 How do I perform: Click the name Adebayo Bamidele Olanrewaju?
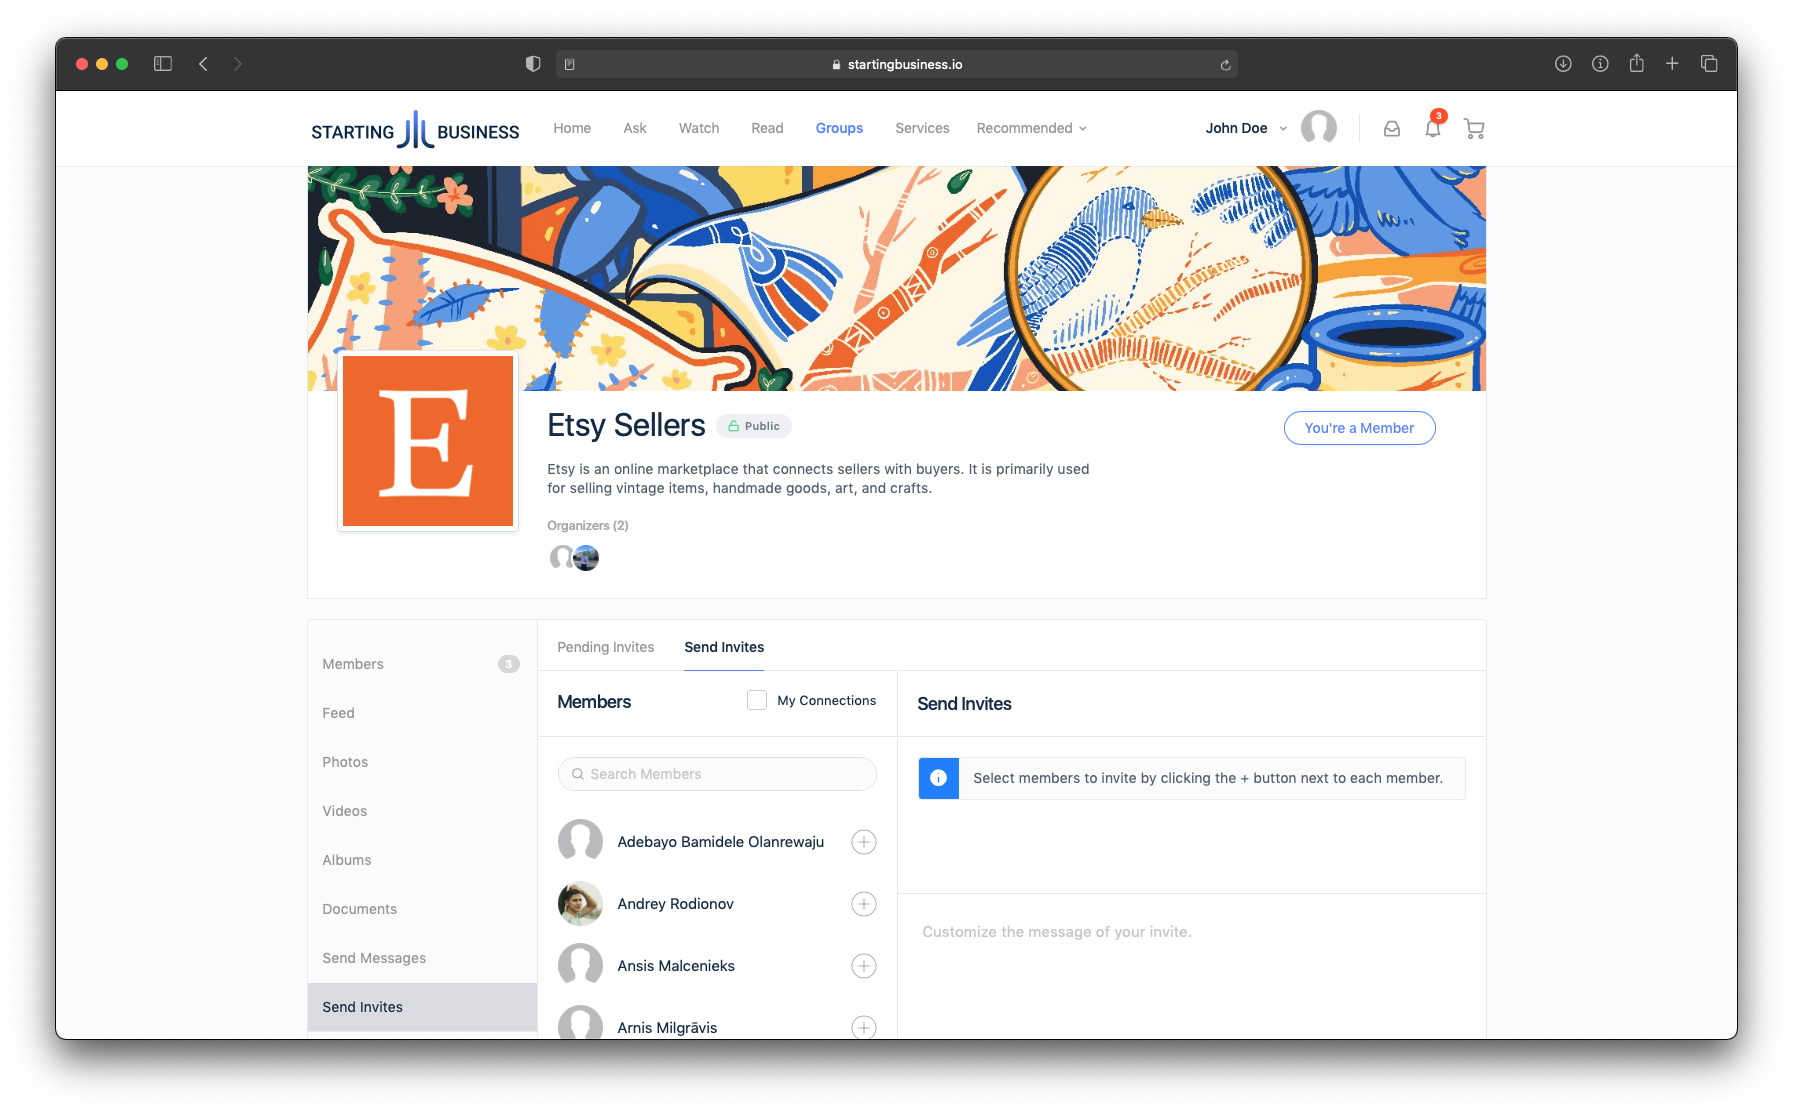coord(721,842)
